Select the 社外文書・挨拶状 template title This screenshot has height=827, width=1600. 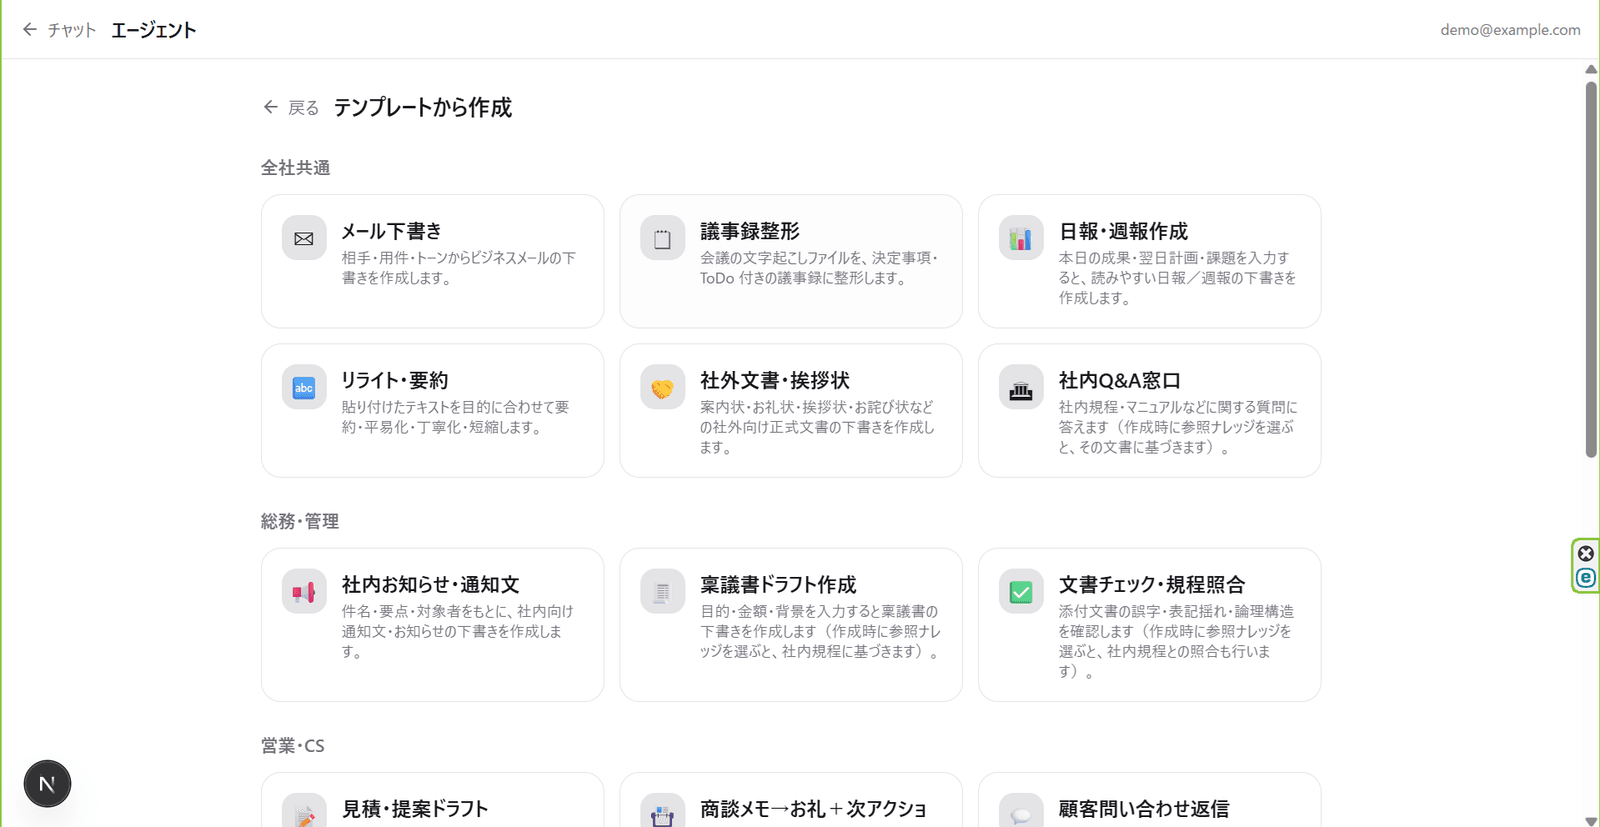pyautogui.click(x=775, y=380)
